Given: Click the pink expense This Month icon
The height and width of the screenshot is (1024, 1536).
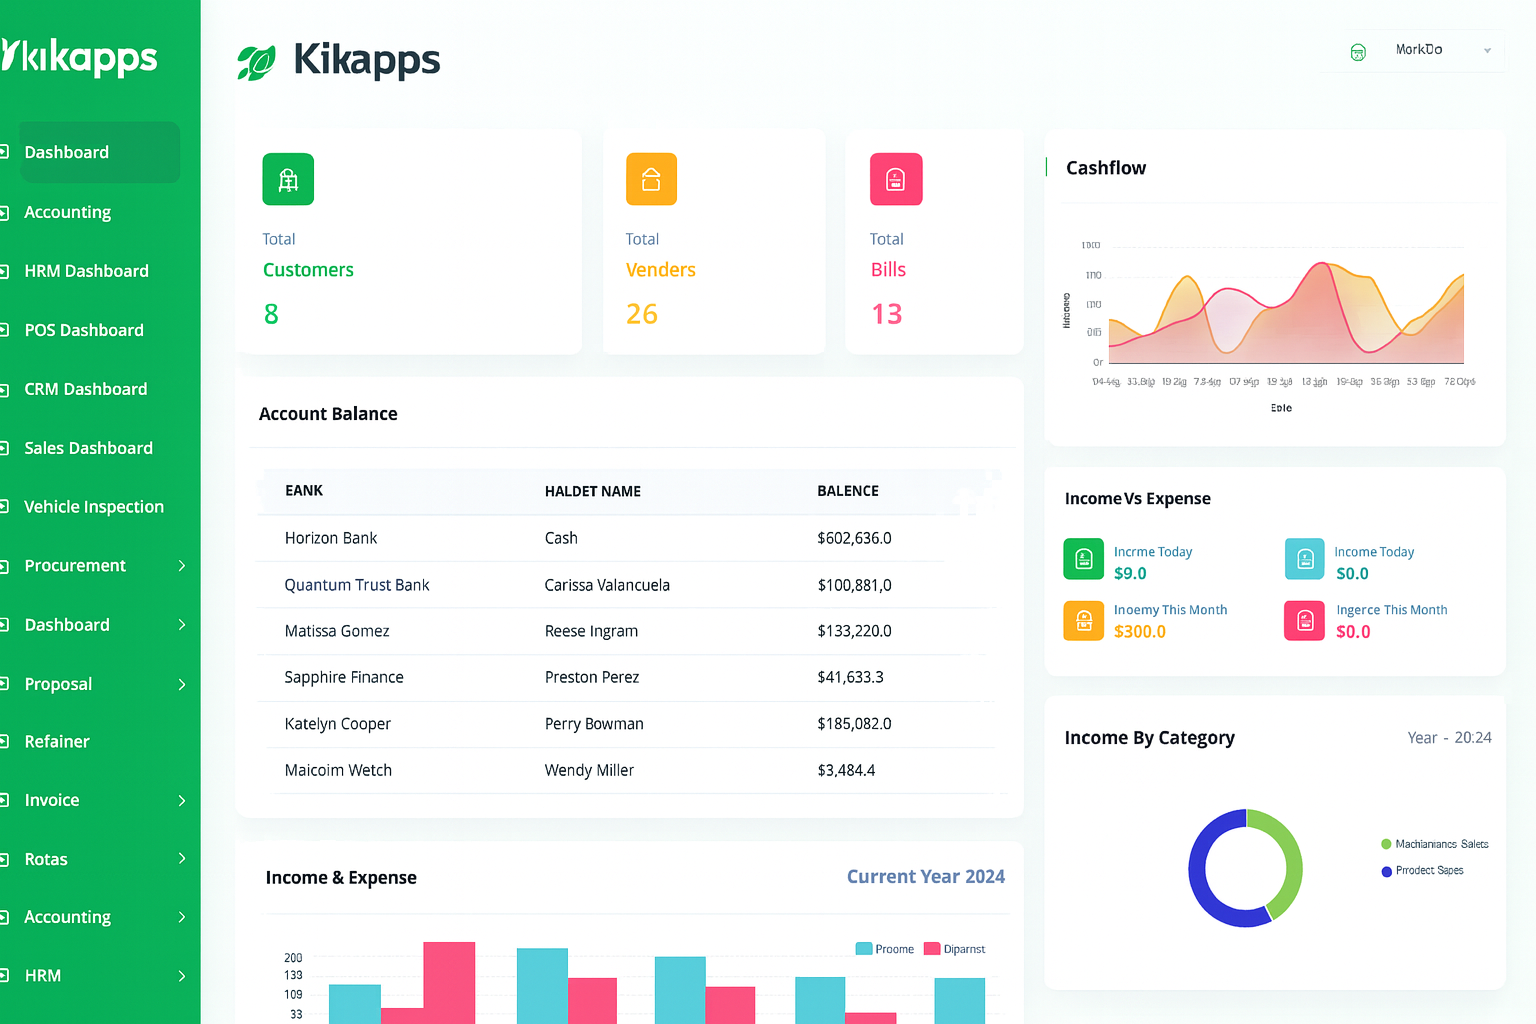Looking at the screenshot, I should pos(1304,621).
